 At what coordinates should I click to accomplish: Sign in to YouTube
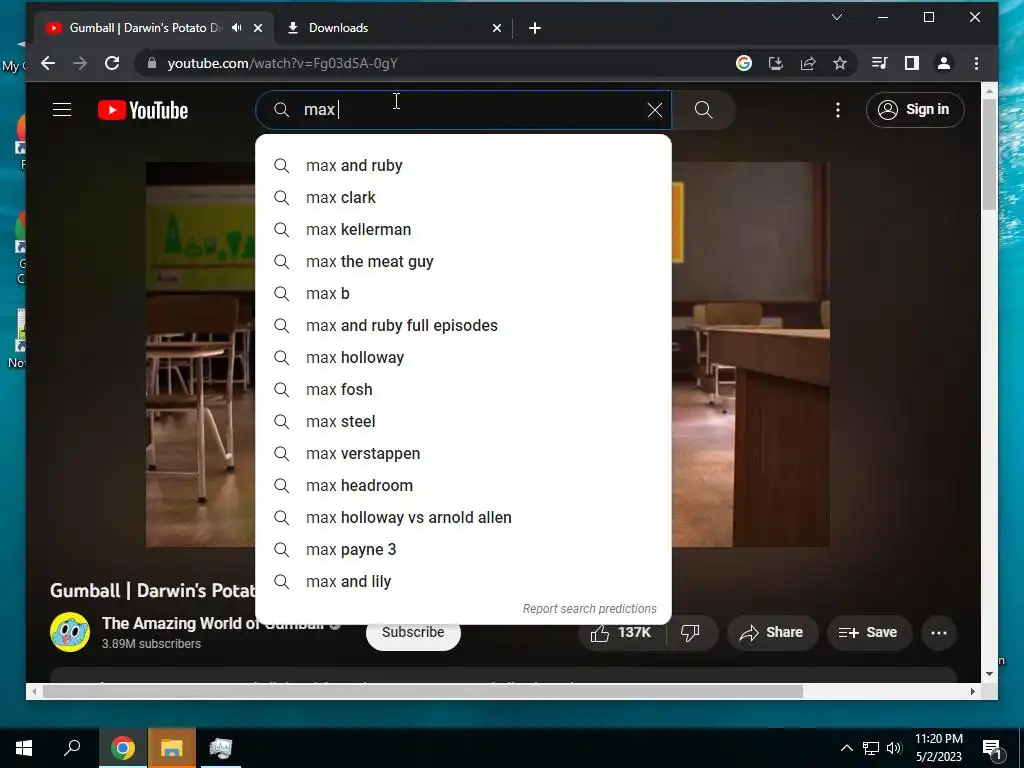[x=915, y=110]
